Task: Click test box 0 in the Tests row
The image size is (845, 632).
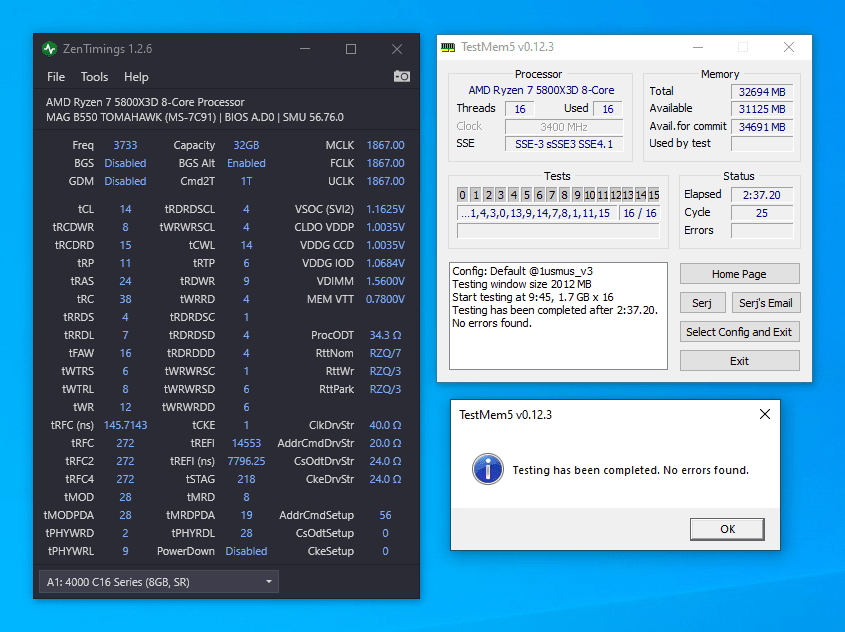Action: point(462,195)
